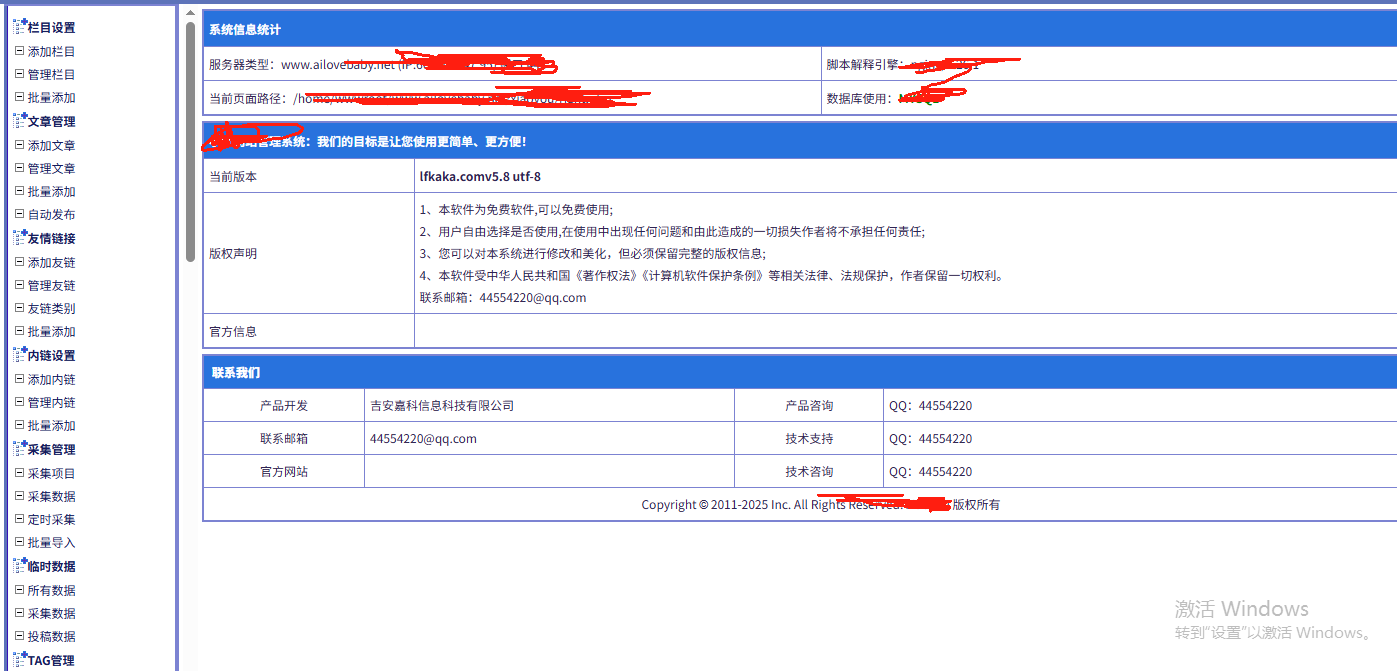Click the tree icon beside 栏目设置
The width and height of the screenshot is (1397, 671).
(x=19, y=27)
